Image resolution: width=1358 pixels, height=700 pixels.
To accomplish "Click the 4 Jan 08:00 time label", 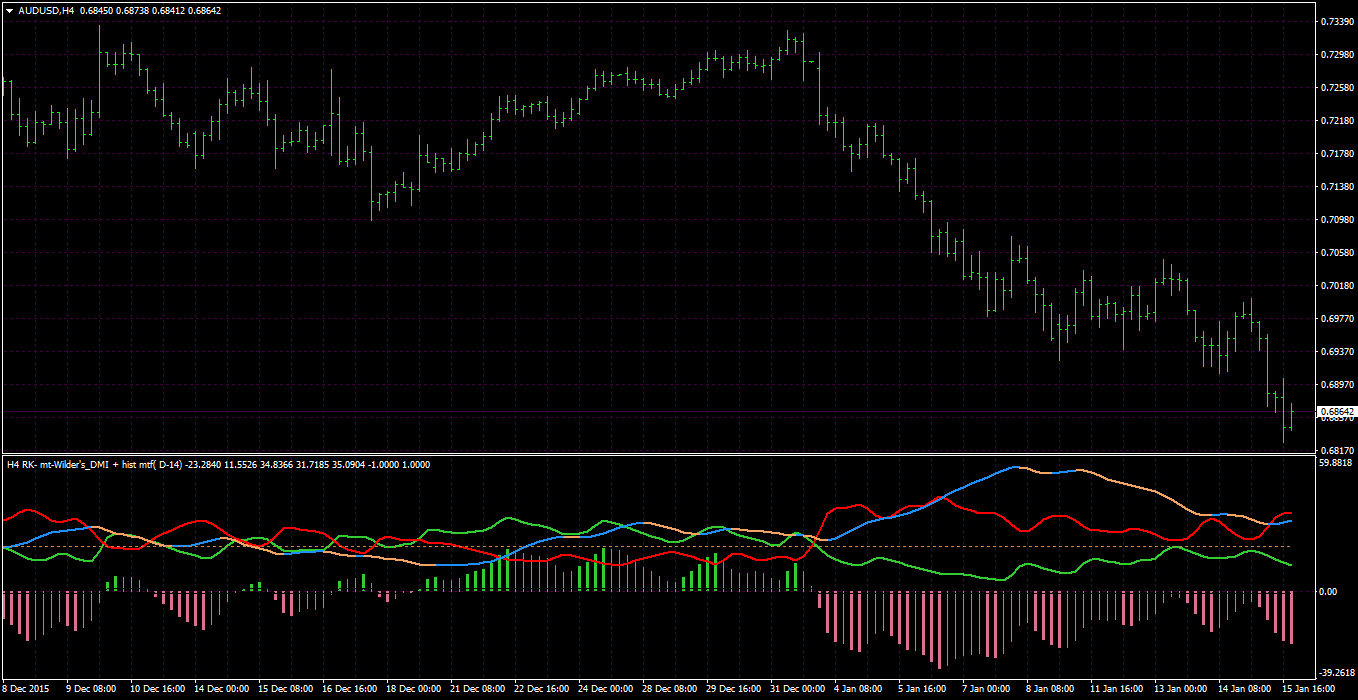I will tap(860, 689).
